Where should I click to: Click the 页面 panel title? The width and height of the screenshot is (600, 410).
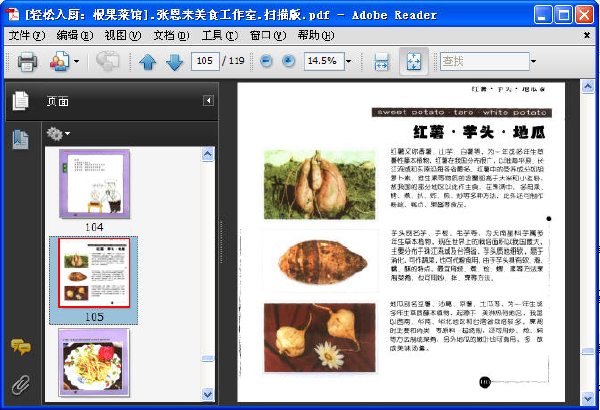tap(58, 101)
